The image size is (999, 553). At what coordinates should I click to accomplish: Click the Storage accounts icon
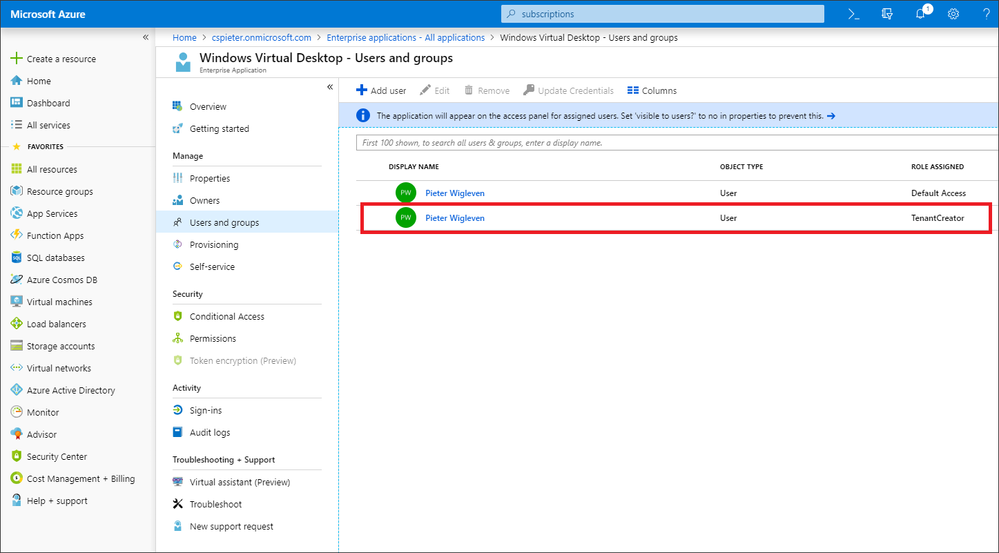pyautogui.click(x=17, y=346)
